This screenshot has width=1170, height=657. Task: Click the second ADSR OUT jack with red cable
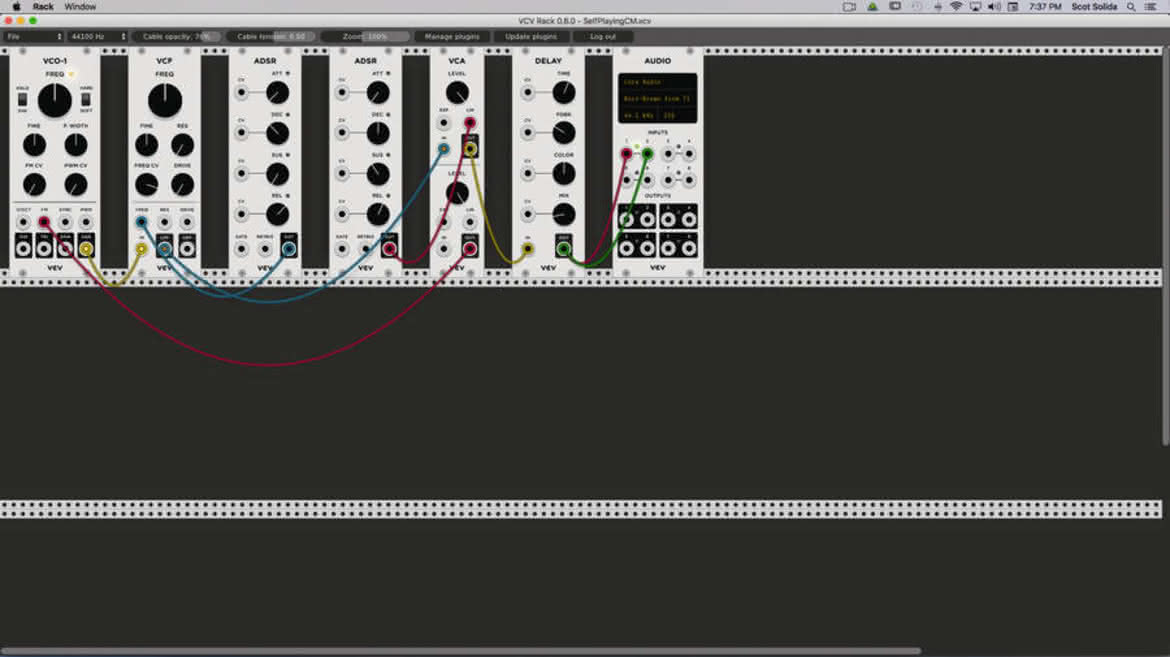click(x=390, y=249)
